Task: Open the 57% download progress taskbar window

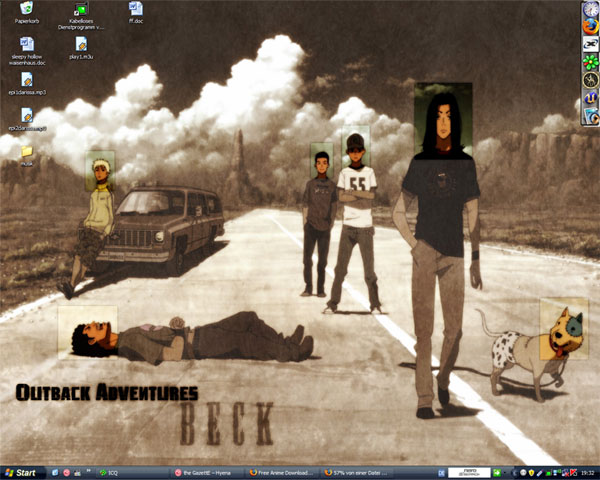Action: [x=360, y=472]
